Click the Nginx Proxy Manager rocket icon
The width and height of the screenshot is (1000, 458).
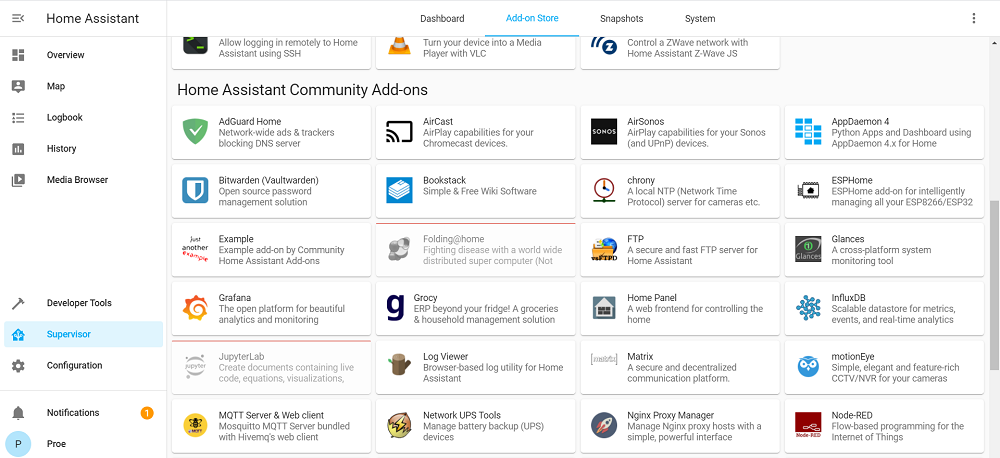[x=604, y=425]
